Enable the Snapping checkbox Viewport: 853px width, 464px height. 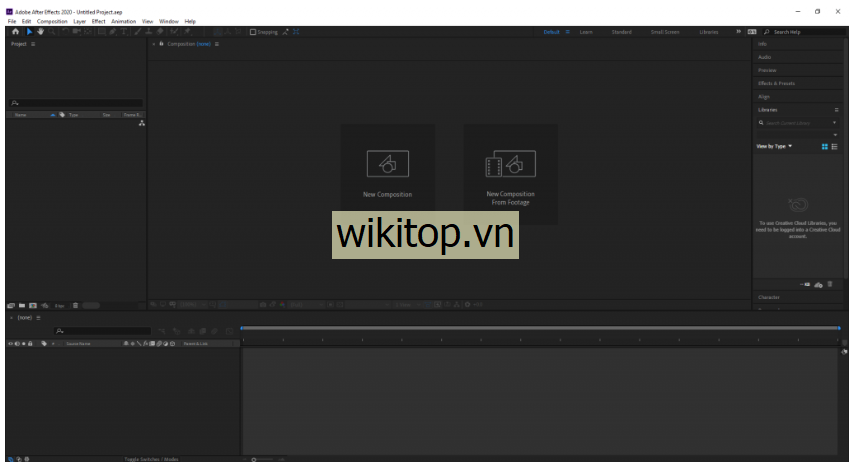pyautogui.click(x=253, y=32)
